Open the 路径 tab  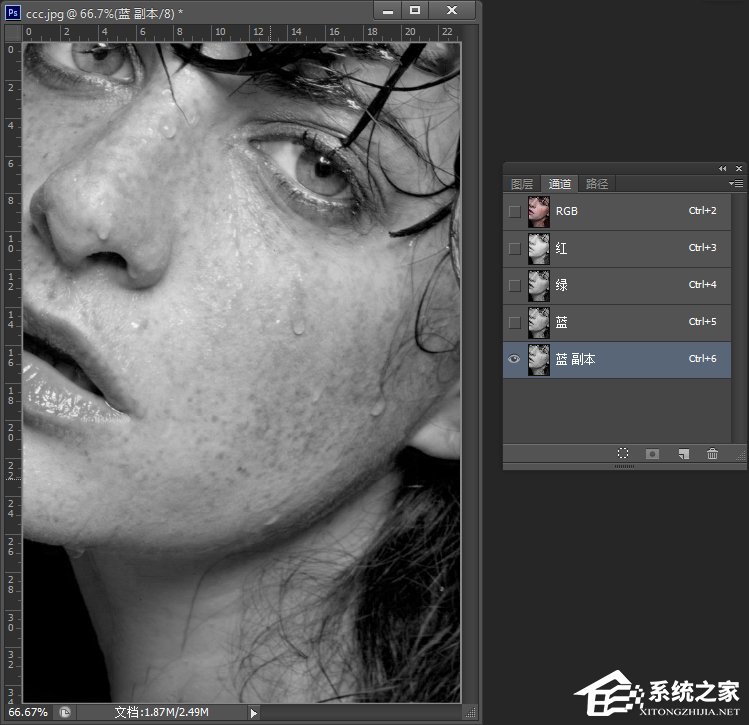pyautogui.click(x=596, y=184)
